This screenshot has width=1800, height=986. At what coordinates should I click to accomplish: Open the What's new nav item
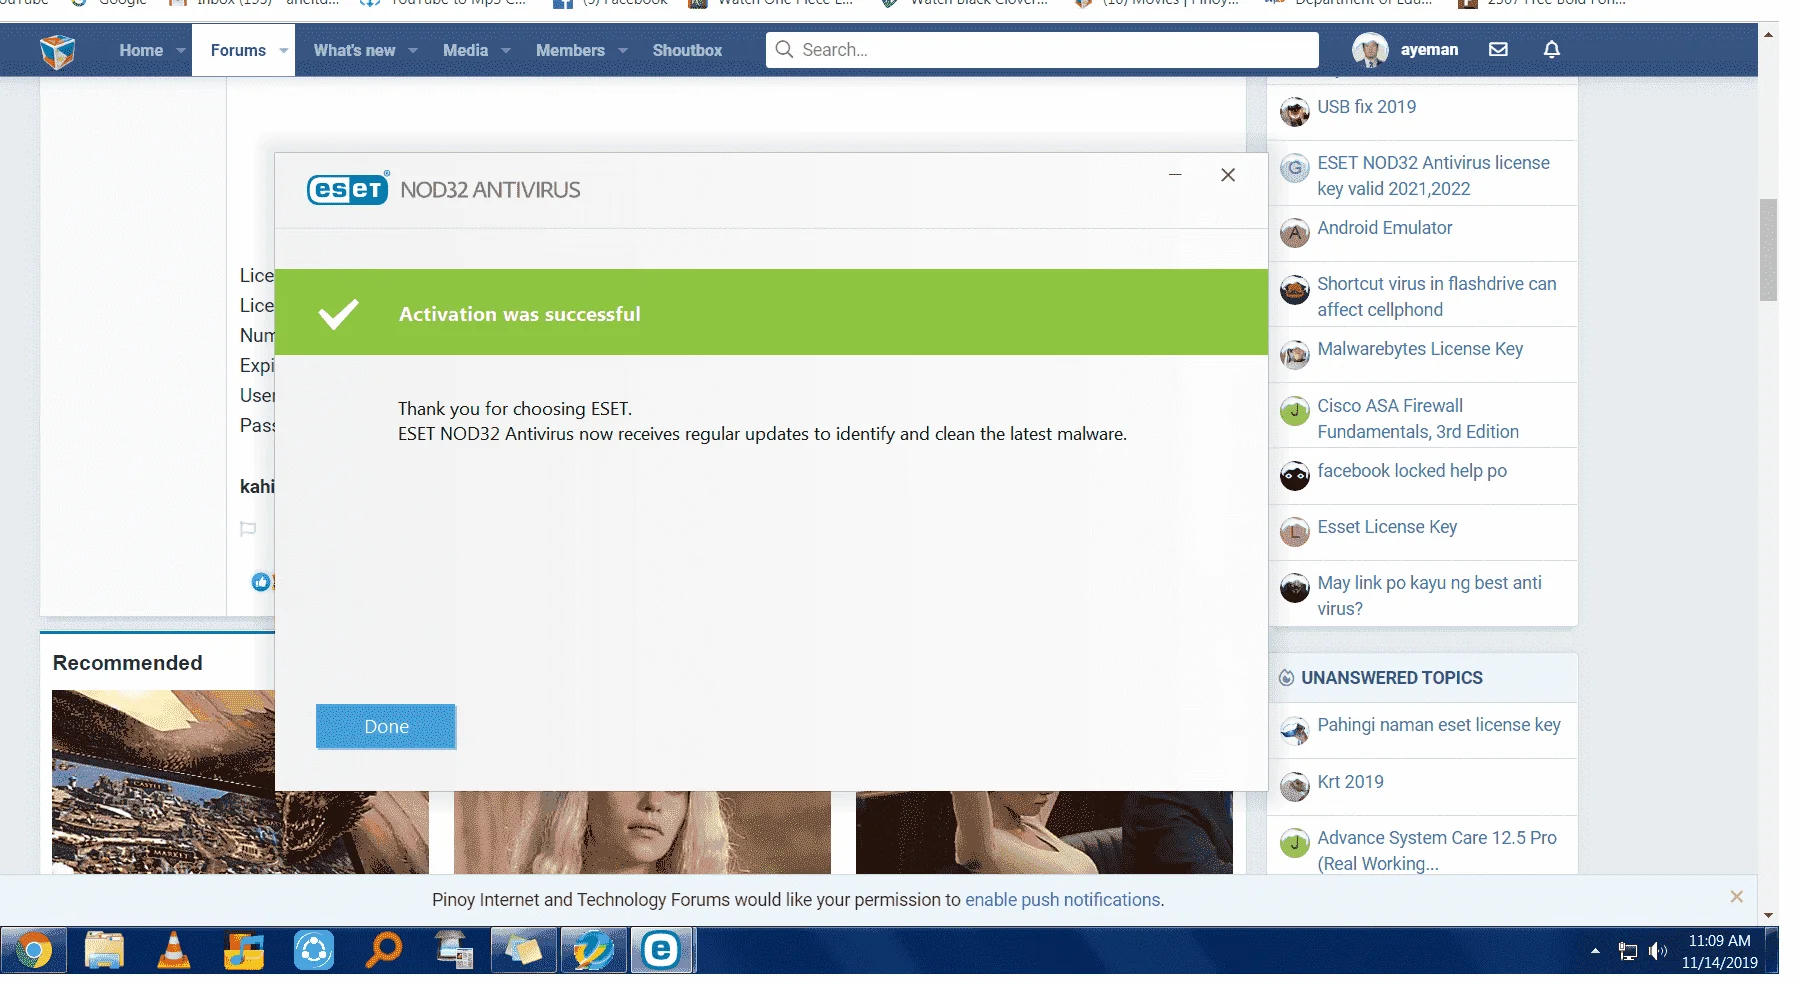[354, 50]
